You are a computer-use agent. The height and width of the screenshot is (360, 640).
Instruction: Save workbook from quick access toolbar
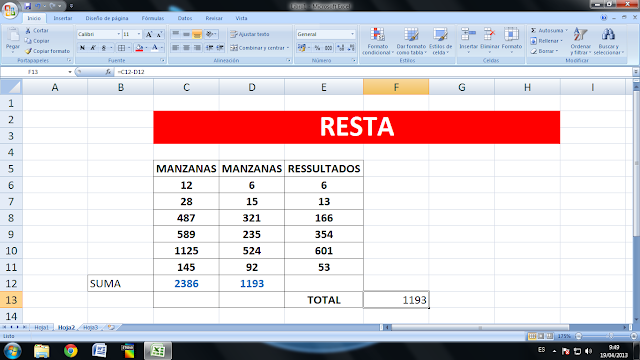click(x=28, y=6)
